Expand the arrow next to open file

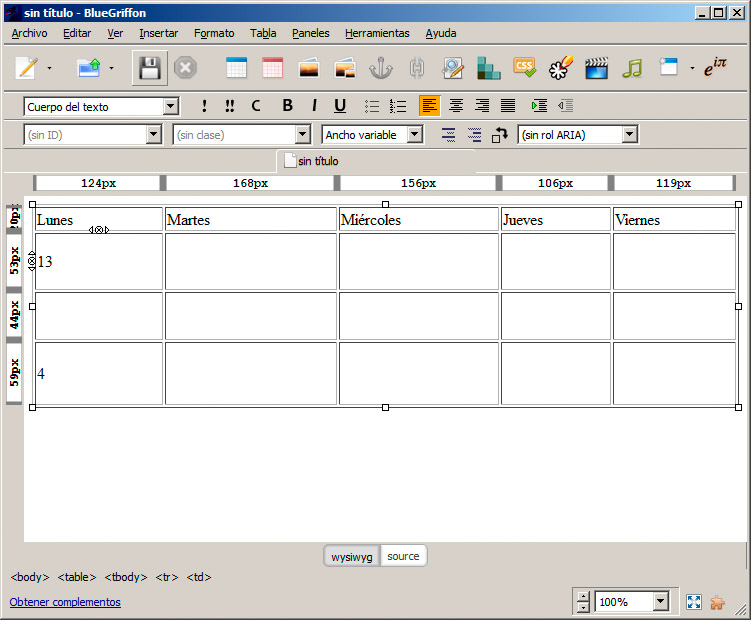pyautogui.click(x=112, y=68)
